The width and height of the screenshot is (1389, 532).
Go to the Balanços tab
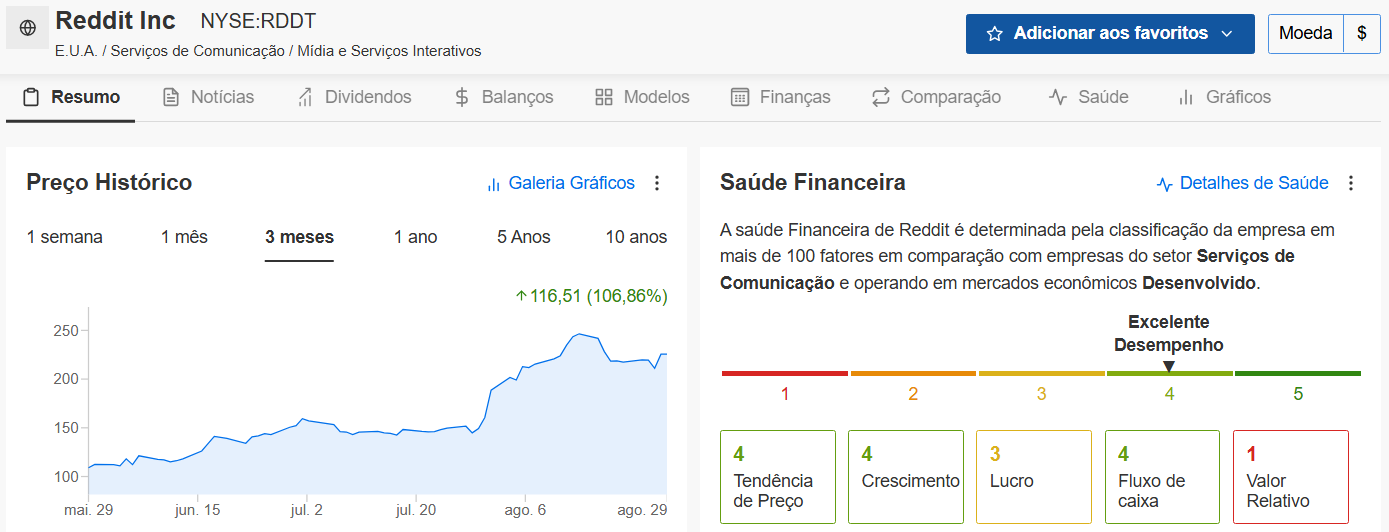[503, 97]
